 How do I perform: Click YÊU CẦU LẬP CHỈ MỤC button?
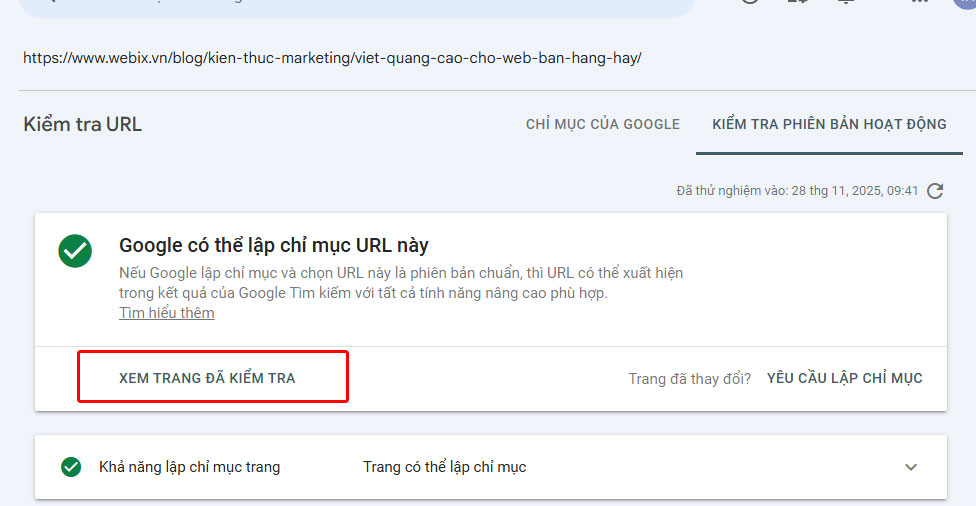pyautogui.click(x=844, y=378)
